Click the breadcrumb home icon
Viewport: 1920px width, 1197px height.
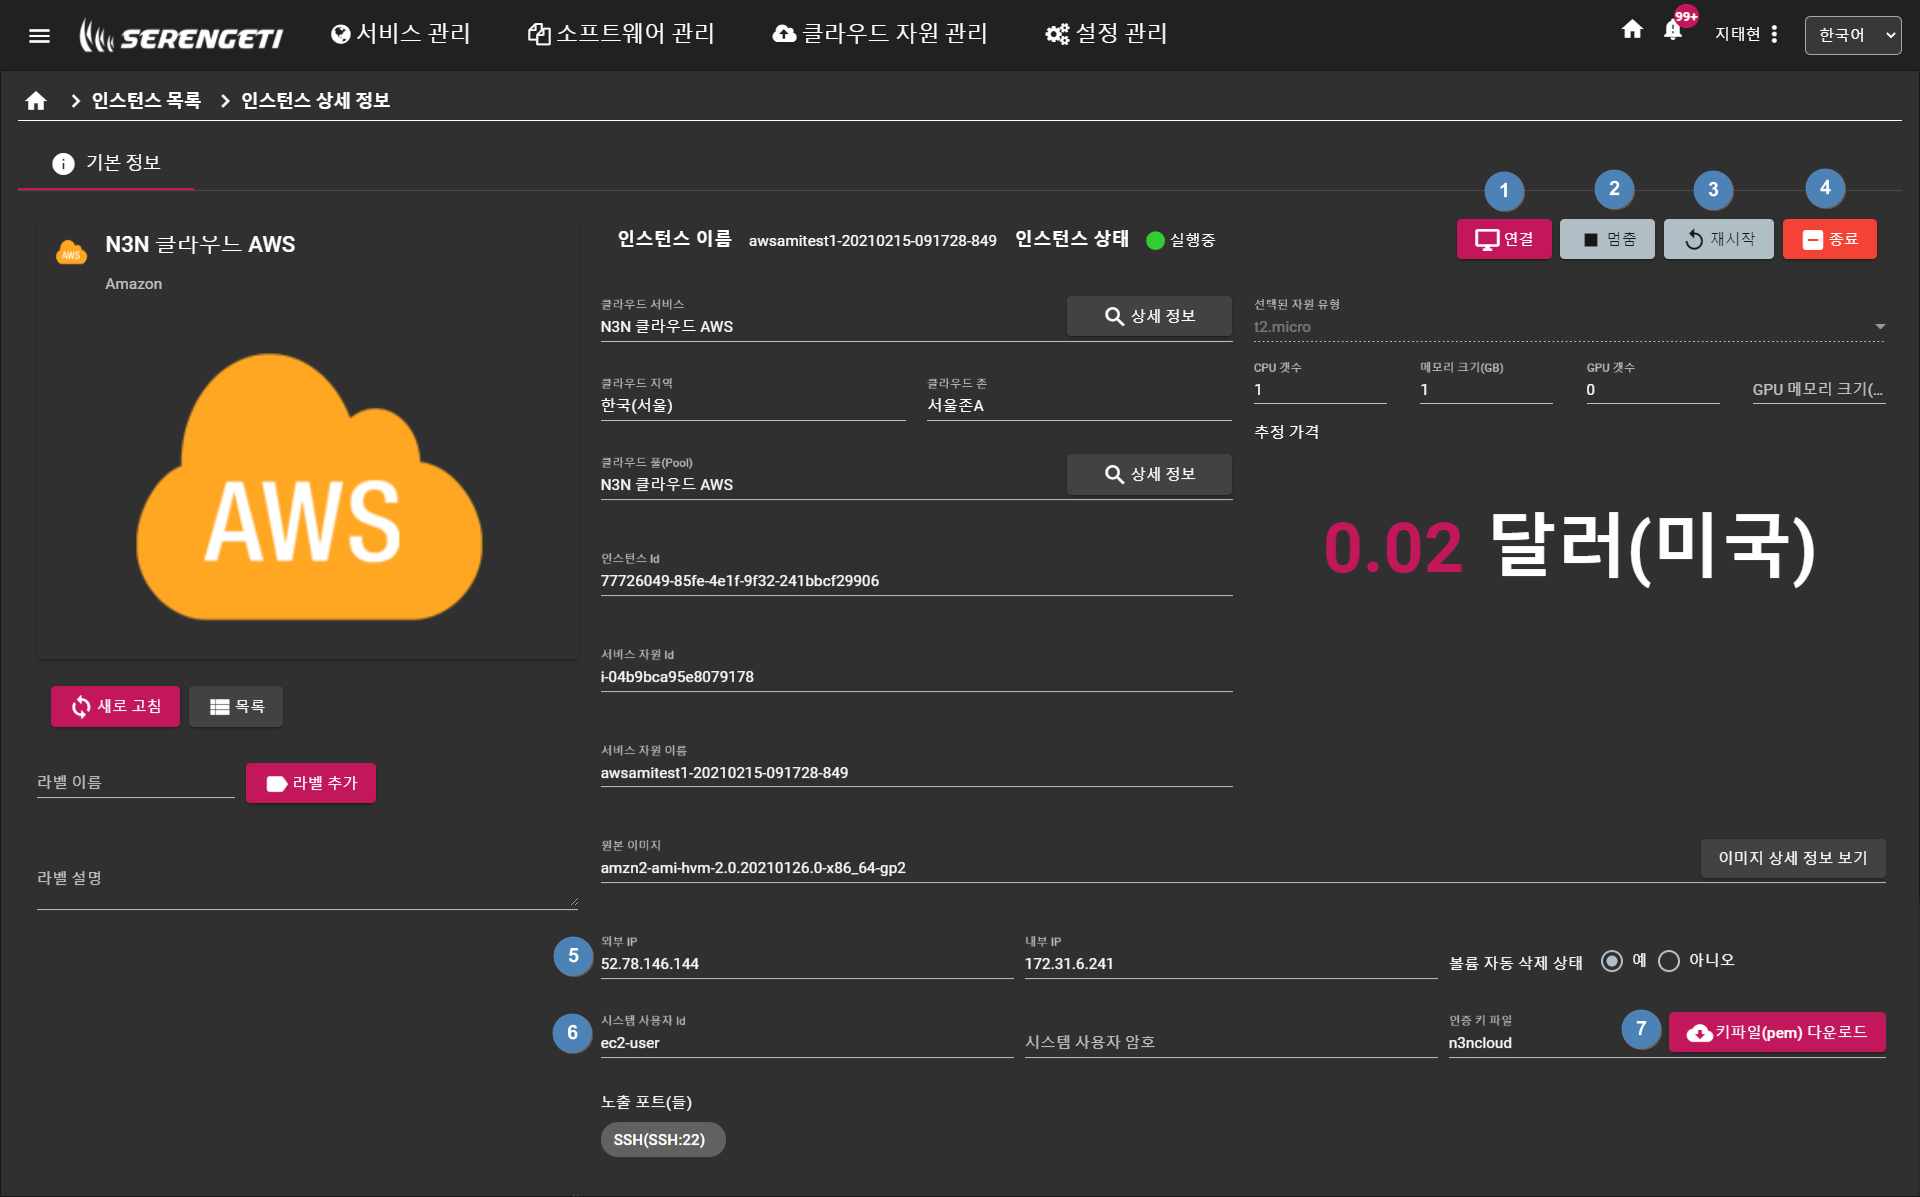click(36, 101)
